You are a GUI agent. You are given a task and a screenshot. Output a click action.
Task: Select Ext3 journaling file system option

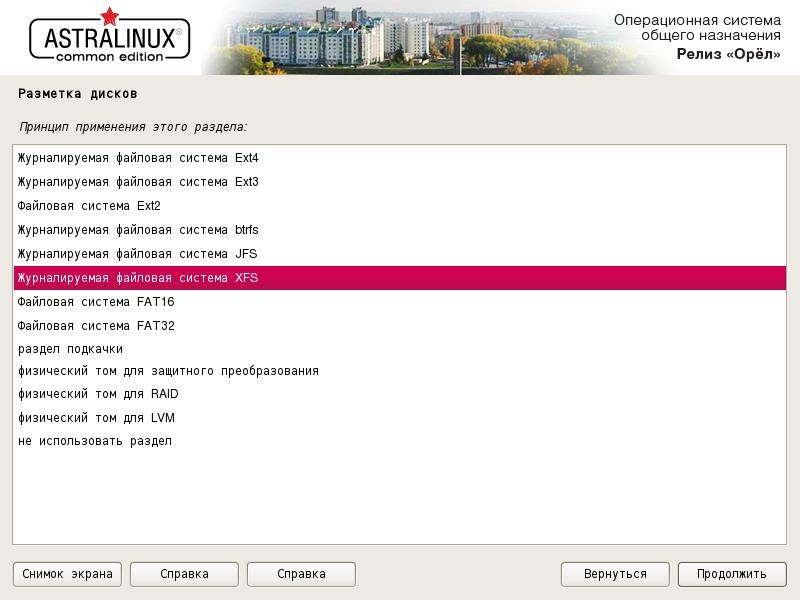pyautogui.click(x=138, y=182)
